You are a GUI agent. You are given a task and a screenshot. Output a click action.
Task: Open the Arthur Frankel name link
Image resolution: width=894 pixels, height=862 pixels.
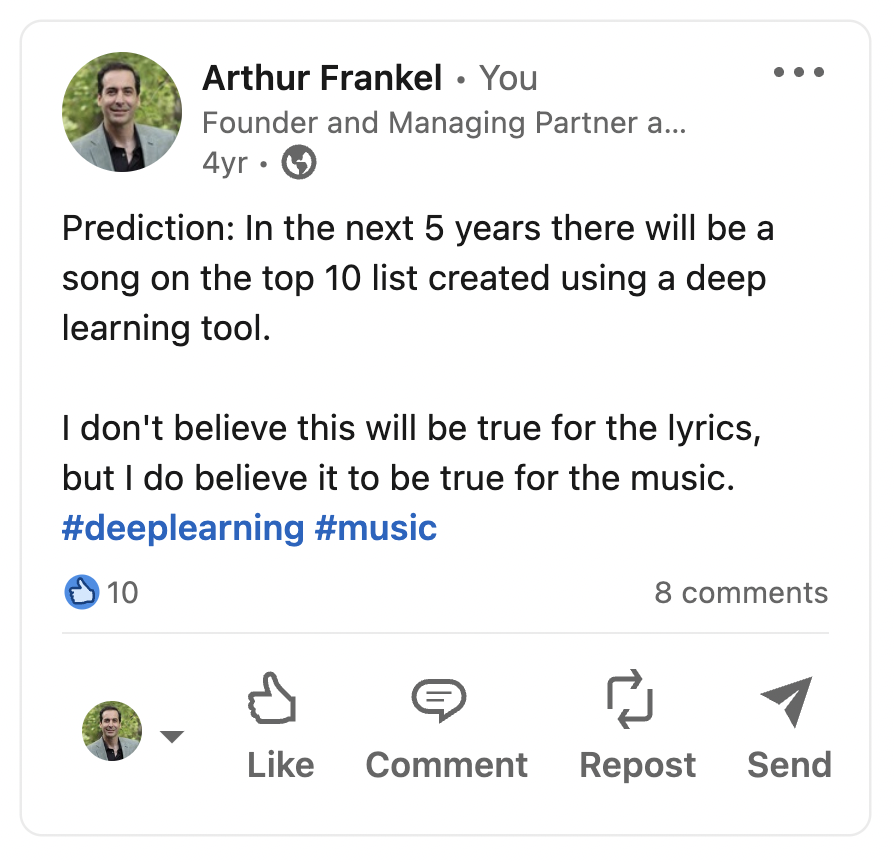pos(322,77)
